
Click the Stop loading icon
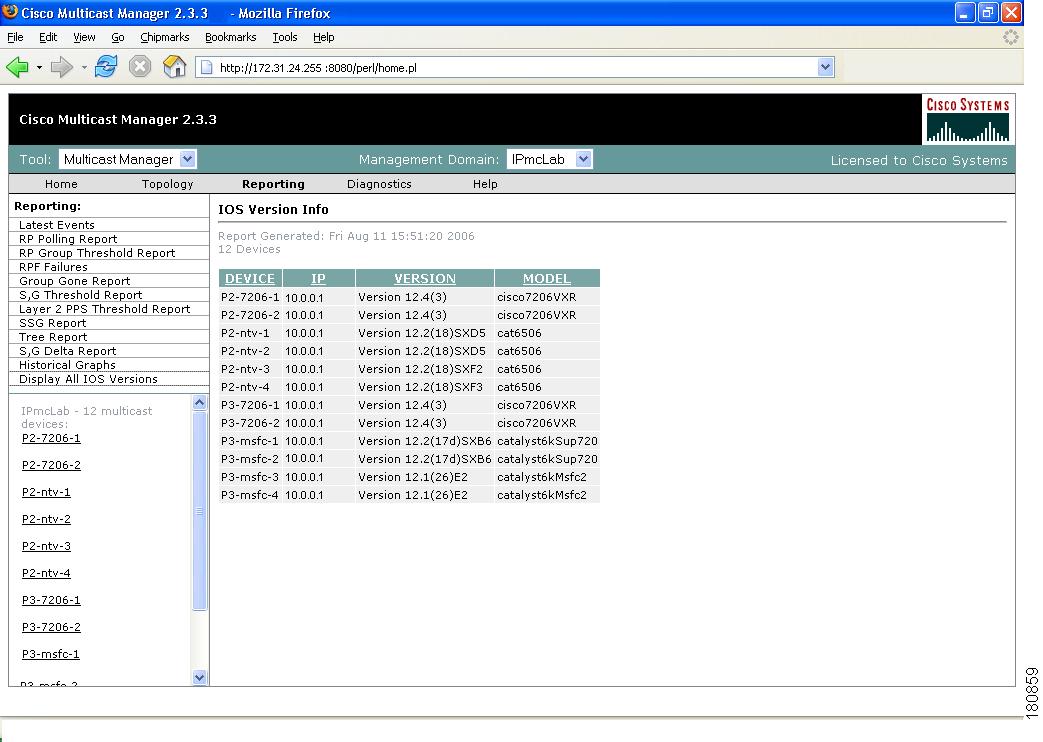140,67
